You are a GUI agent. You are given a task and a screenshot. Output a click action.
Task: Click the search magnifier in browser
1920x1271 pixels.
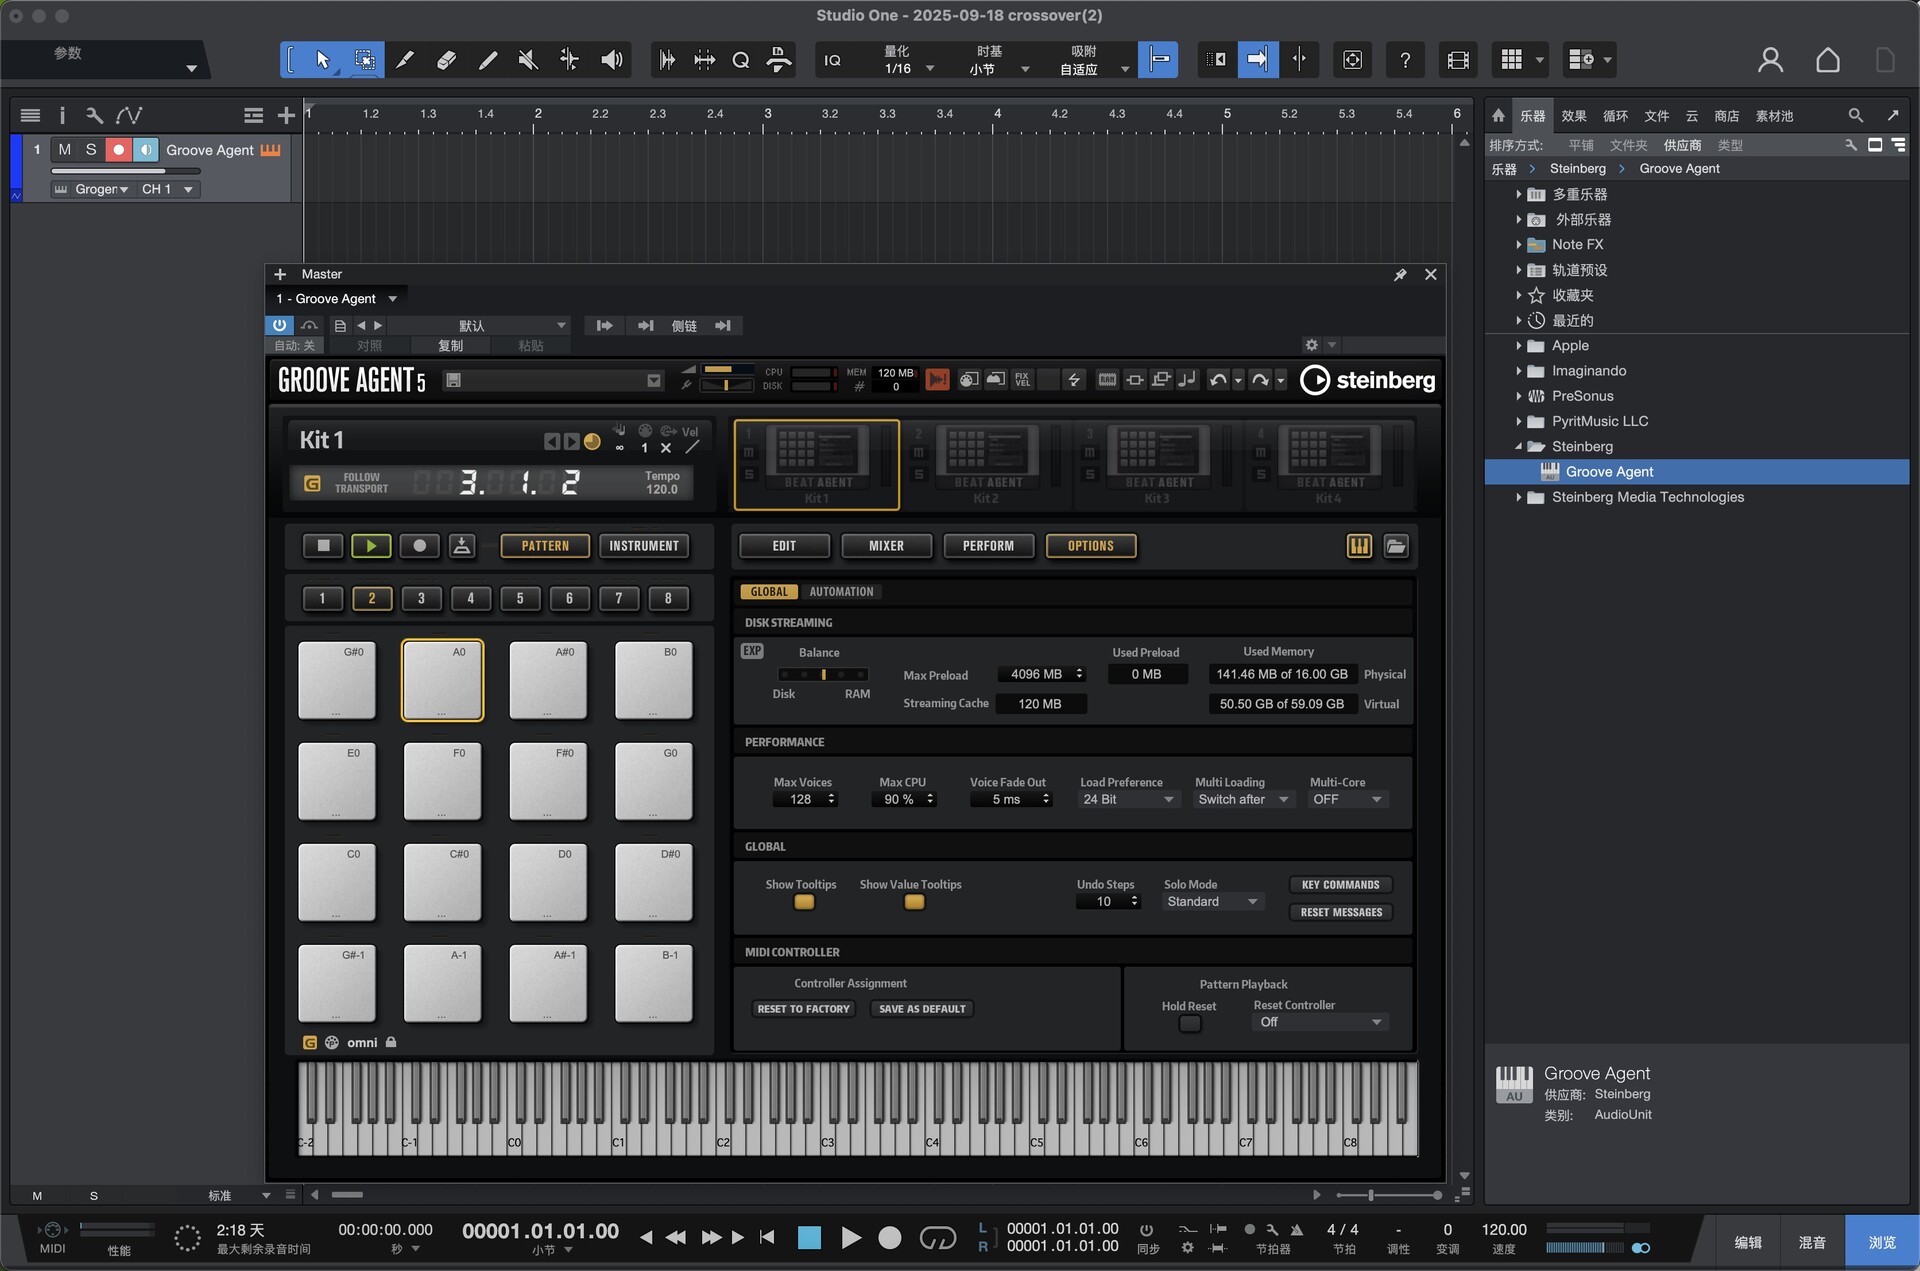pos(1855,116)
